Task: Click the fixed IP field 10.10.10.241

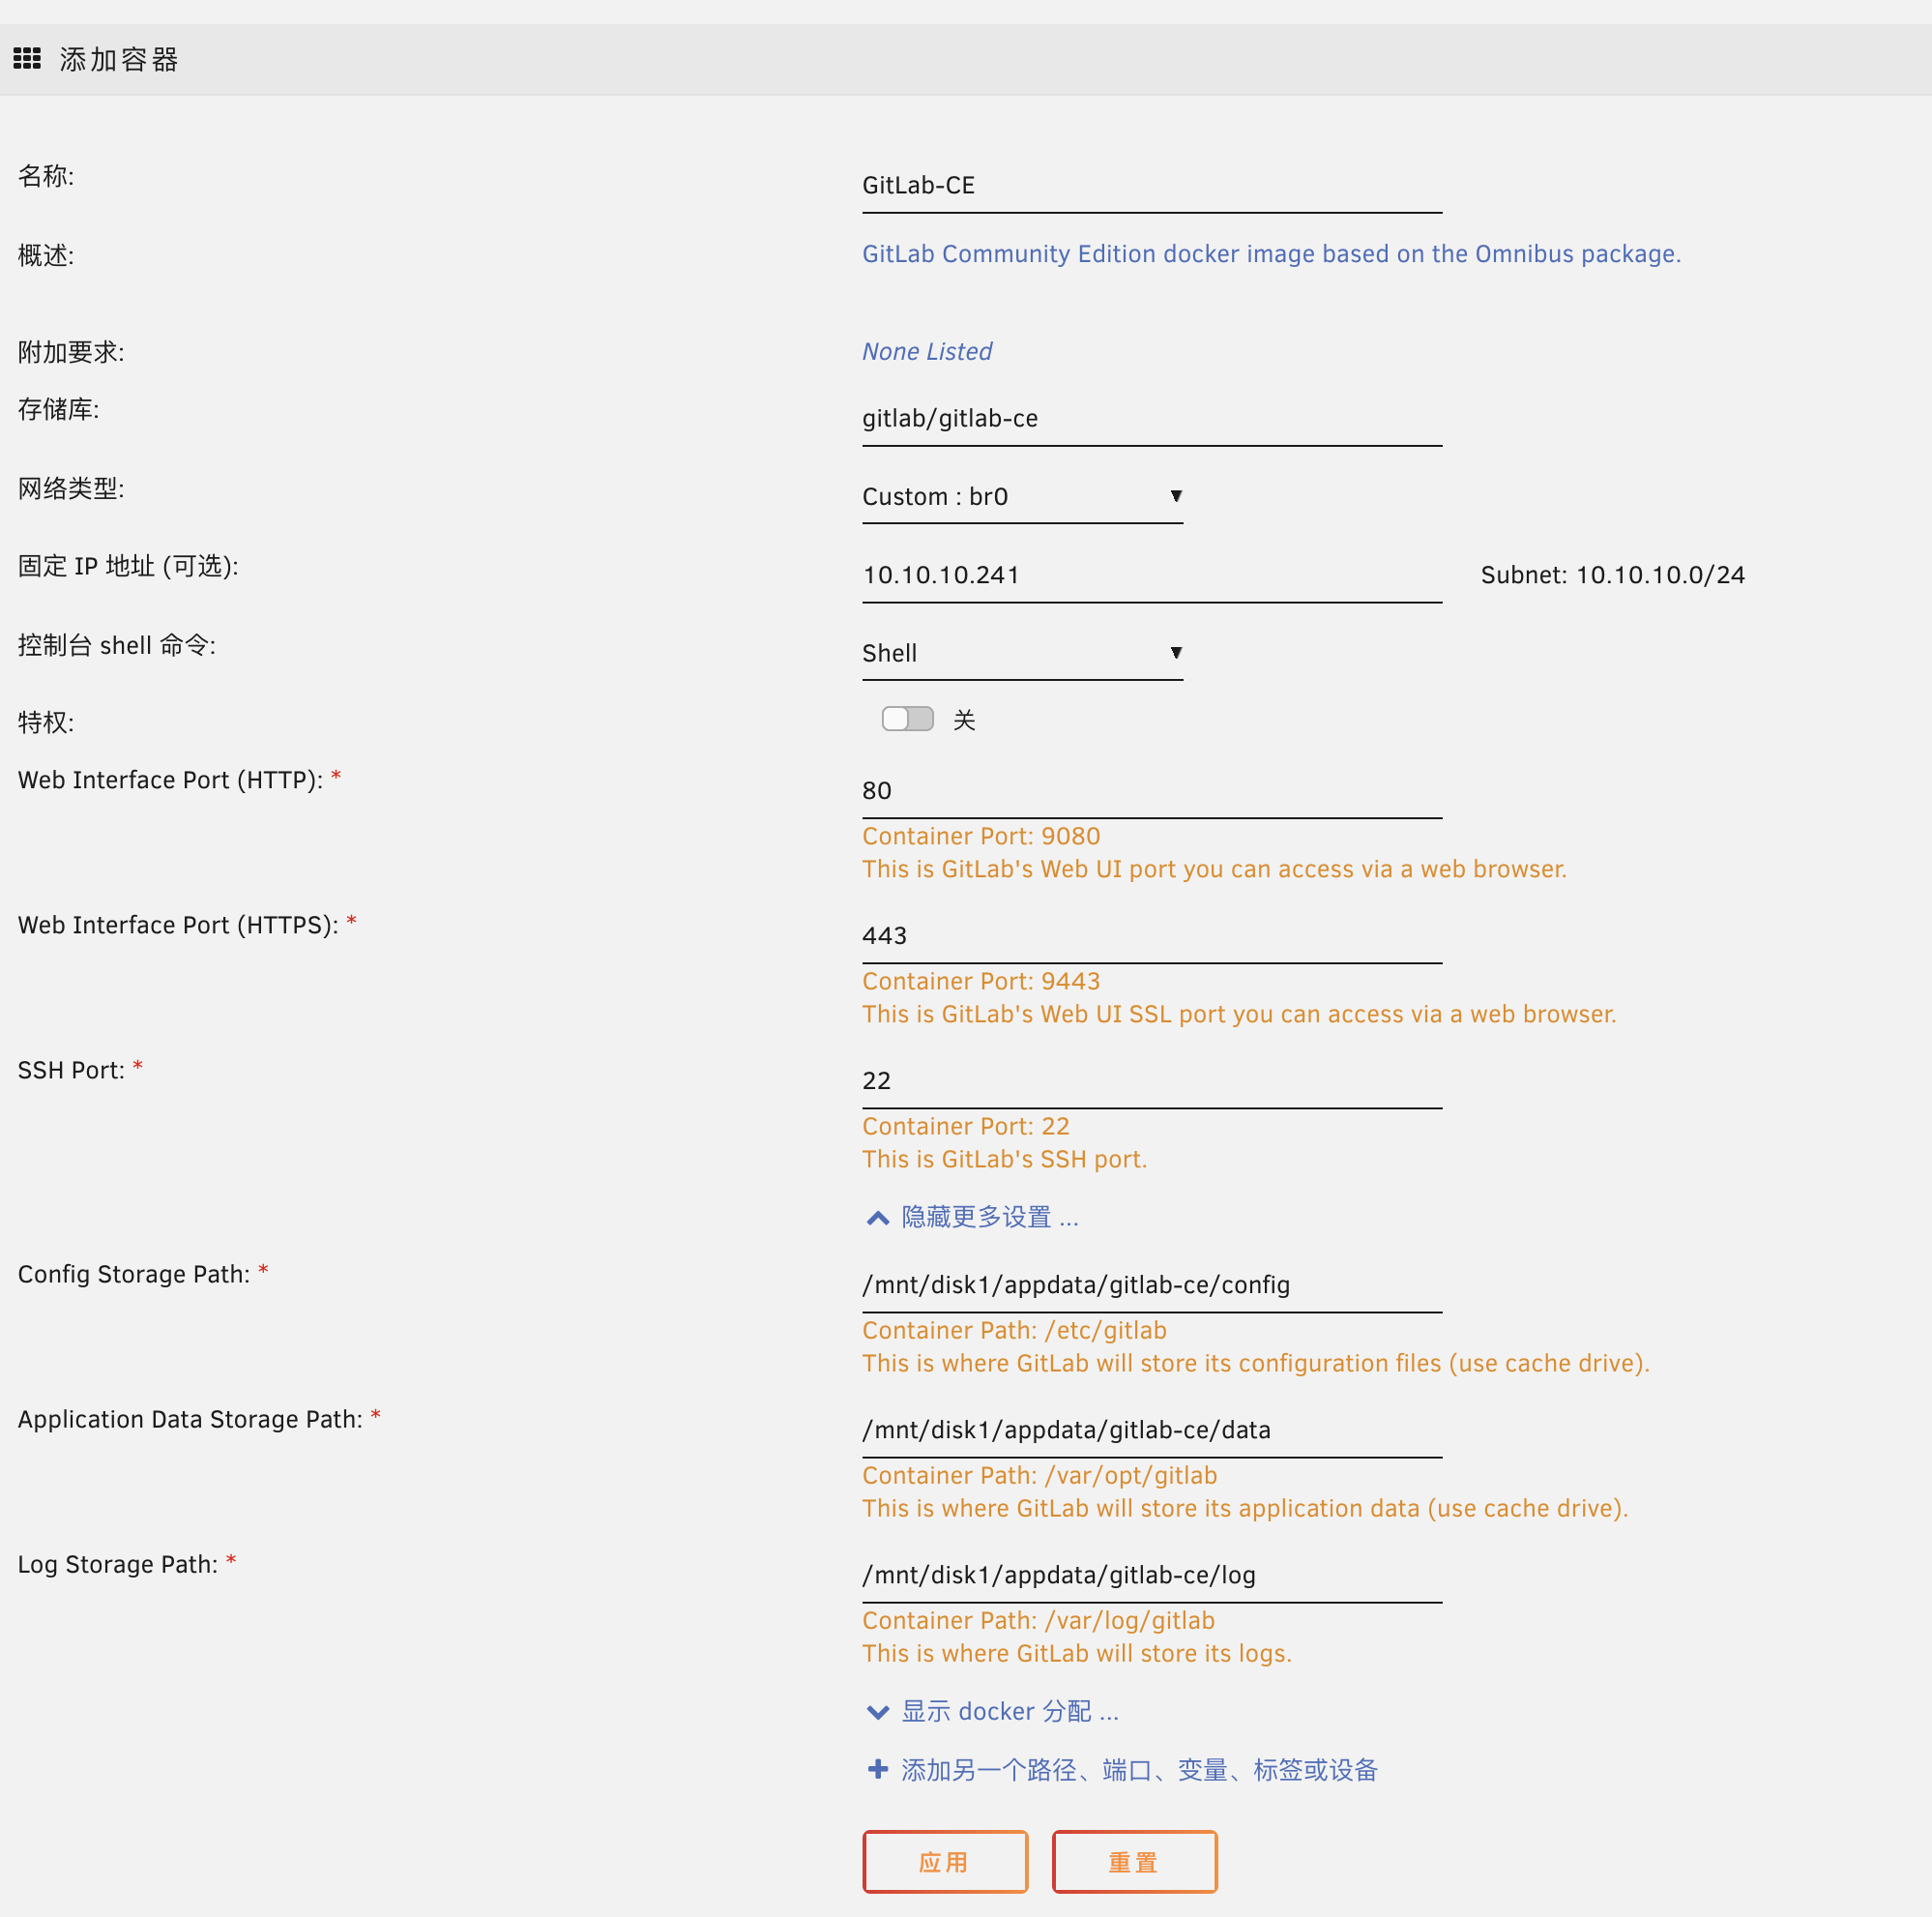Action: pos(1152,576)
